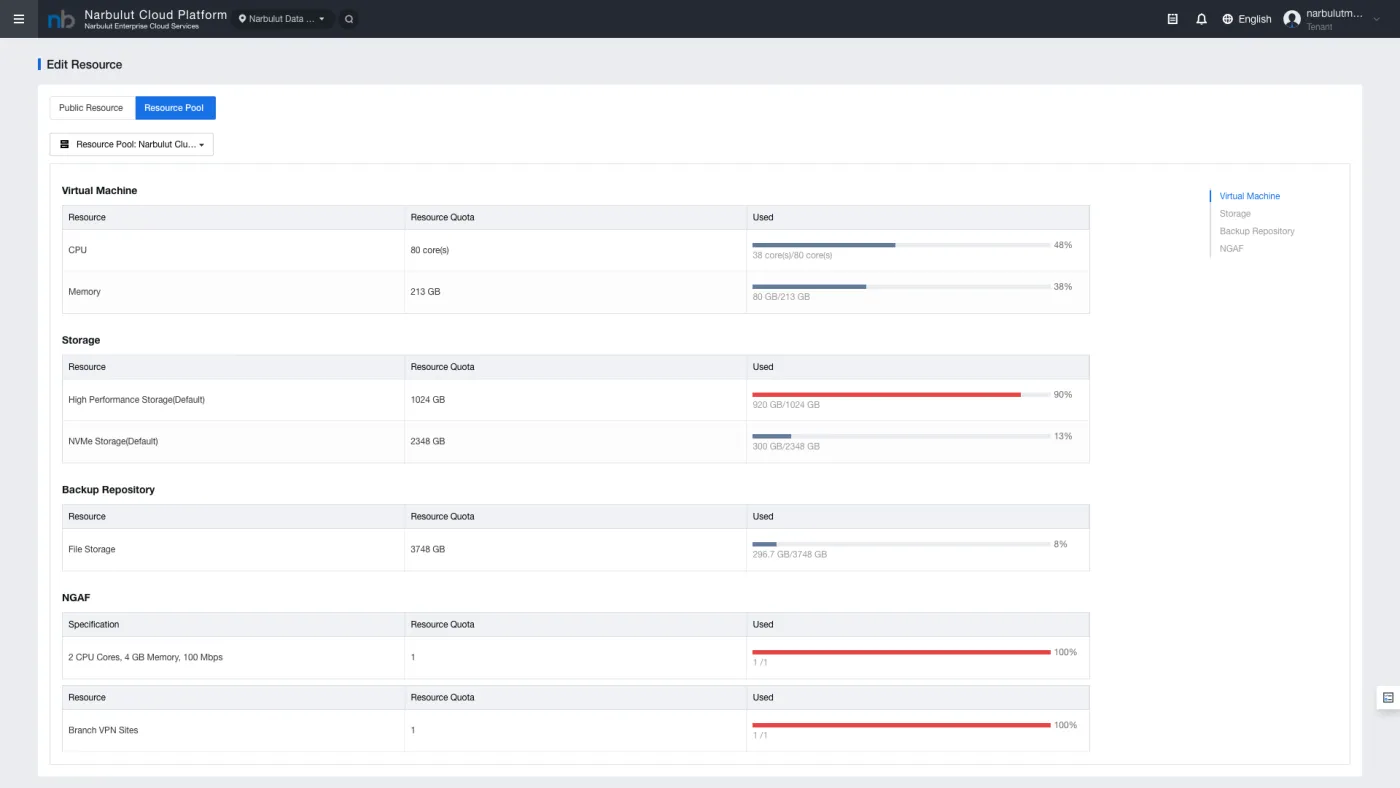Click the '38 core(s)/80 core(s)' usage text
The width and height of the screenshot is (1400, 788).
tap(792, 255)
